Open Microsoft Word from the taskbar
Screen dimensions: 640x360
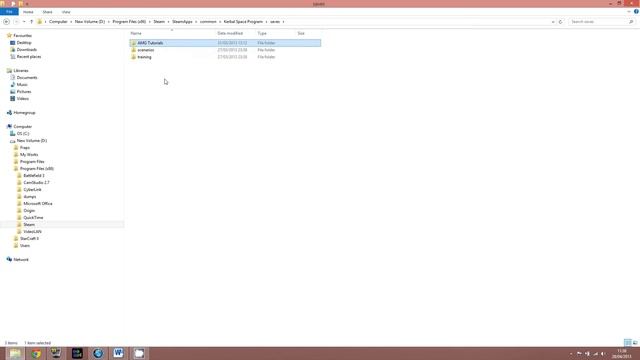coord(118,353)
